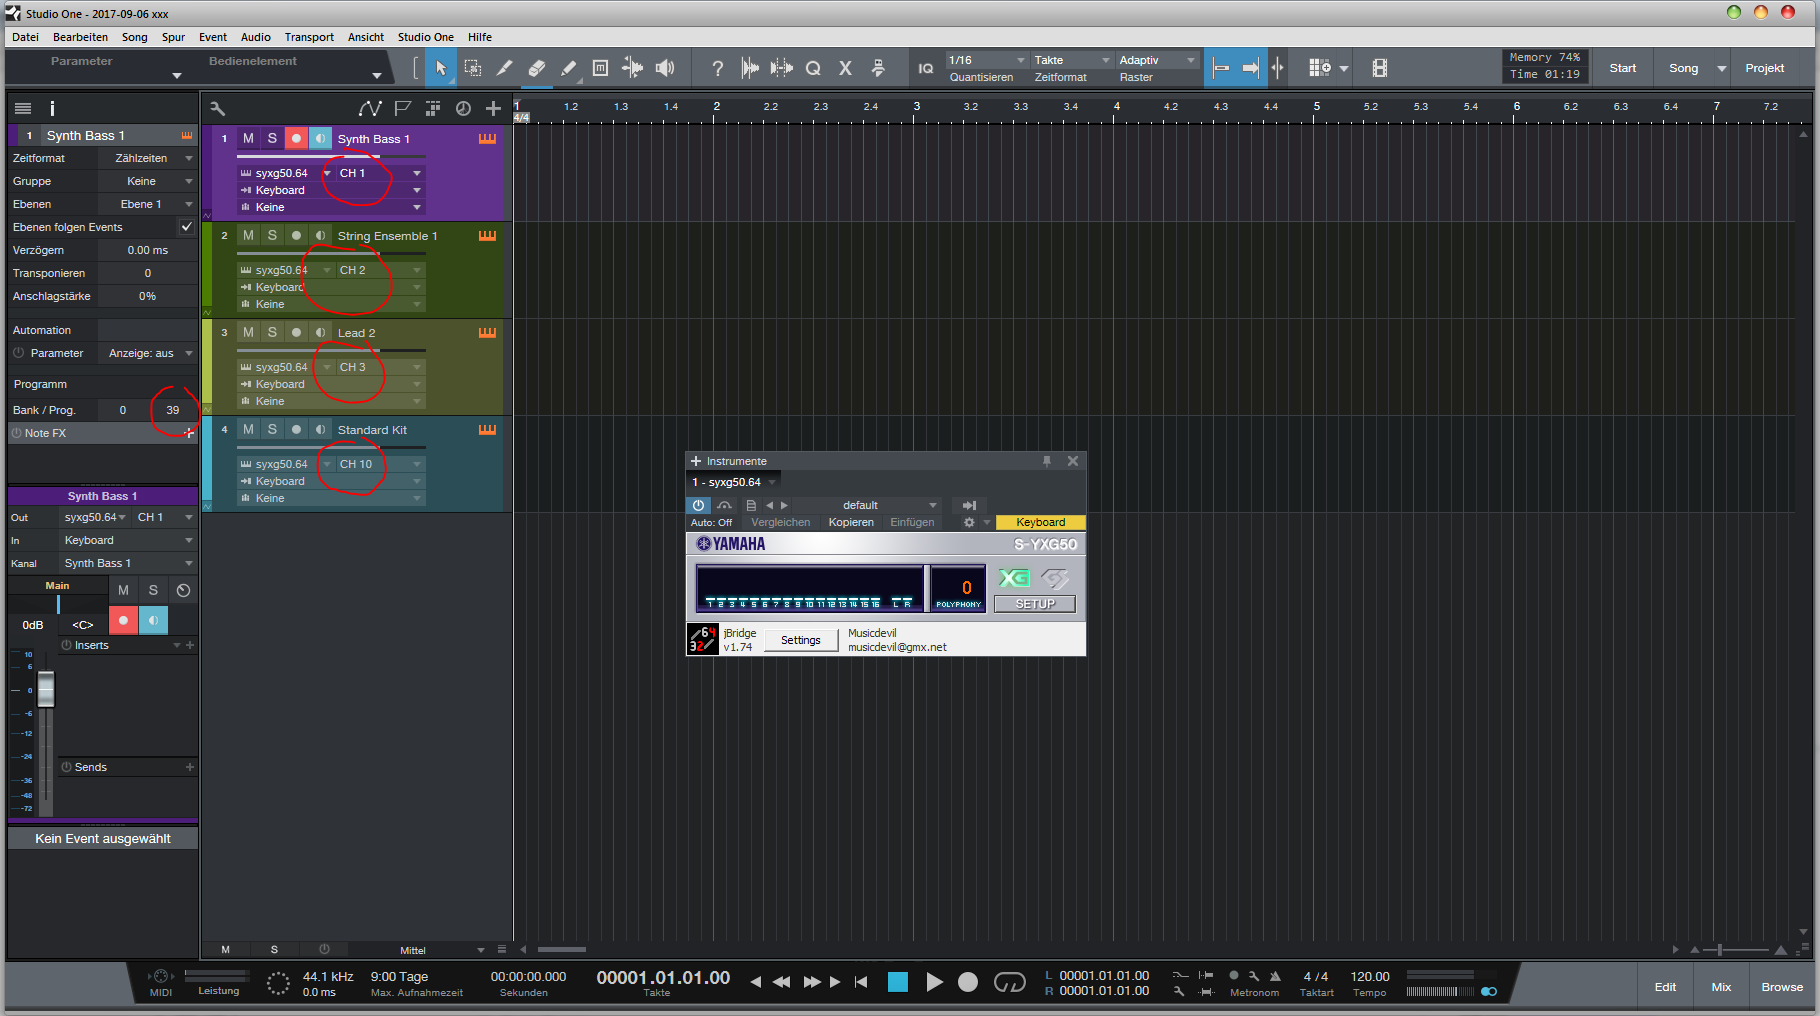This screenshot has width=1820, height=1016.
Task: Select the Paint (pencil) tool
Action: click(x=568, y=68)
